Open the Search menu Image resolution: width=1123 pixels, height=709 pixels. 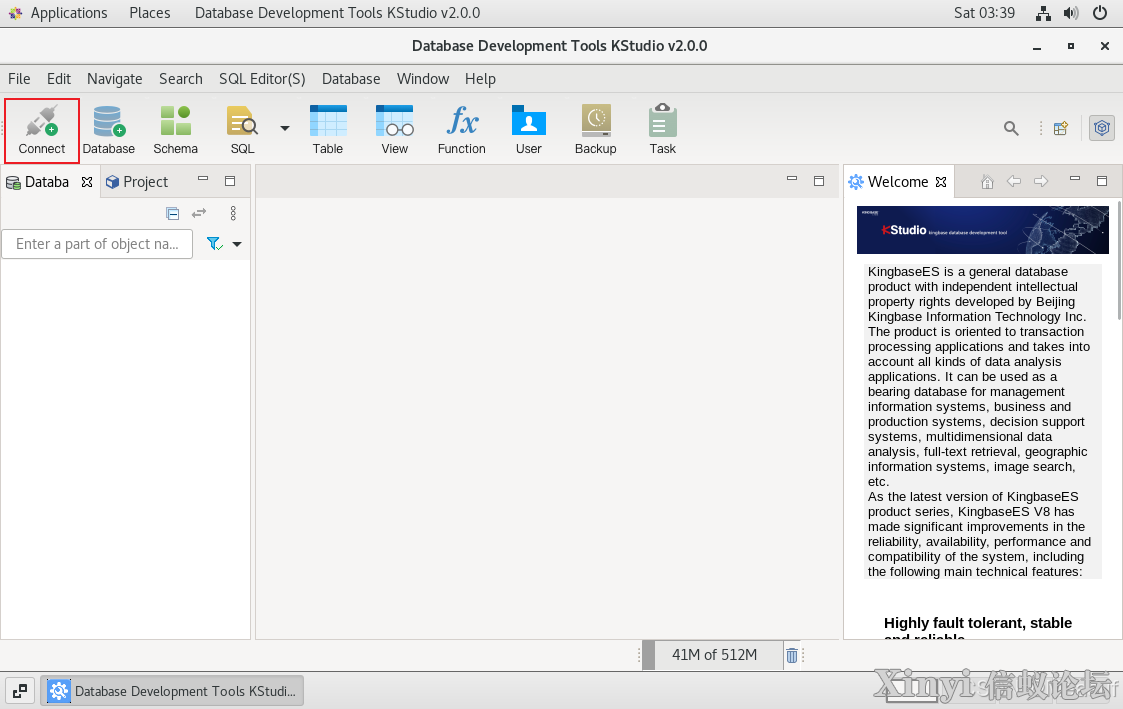[x=180, y=79]
